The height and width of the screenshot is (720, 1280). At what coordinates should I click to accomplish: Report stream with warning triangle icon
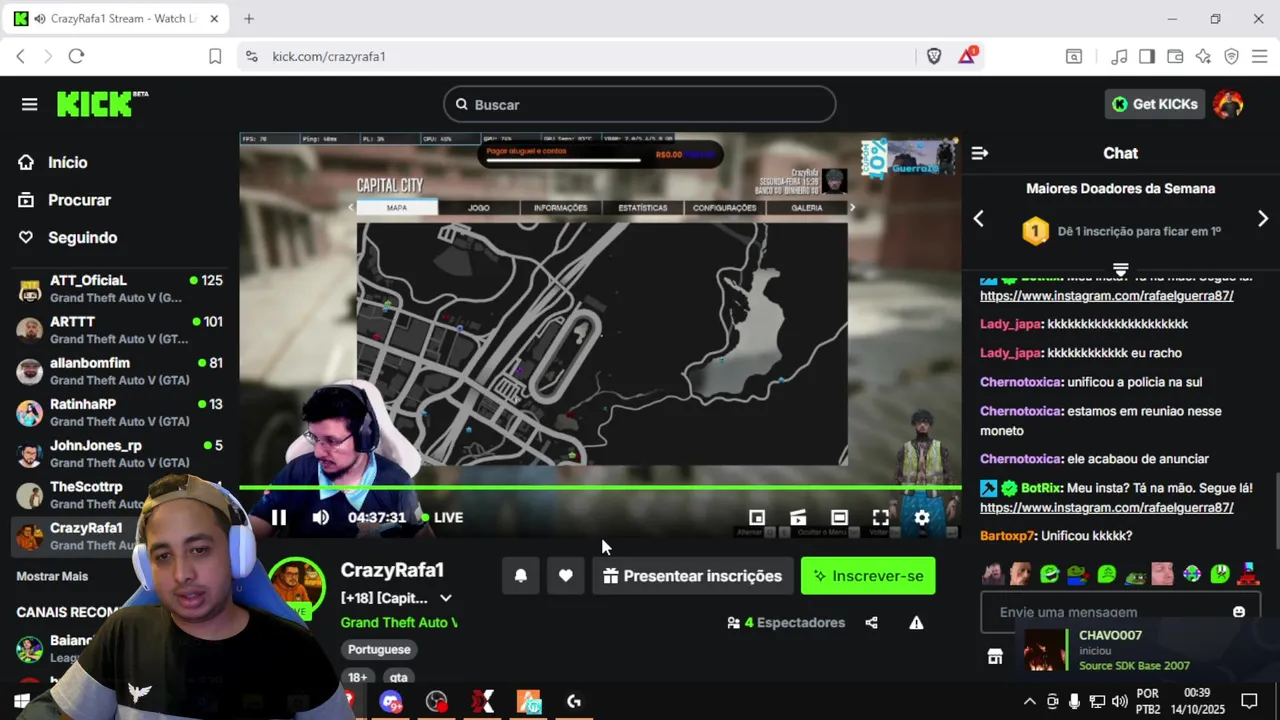pyautogui.click(x=916, y=622)
